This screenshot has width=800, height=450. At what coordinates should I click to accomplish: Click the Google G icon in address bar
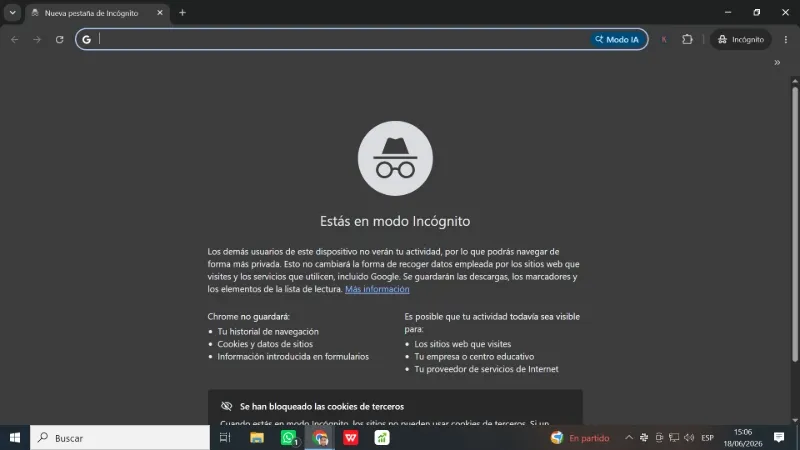point(87,39)
